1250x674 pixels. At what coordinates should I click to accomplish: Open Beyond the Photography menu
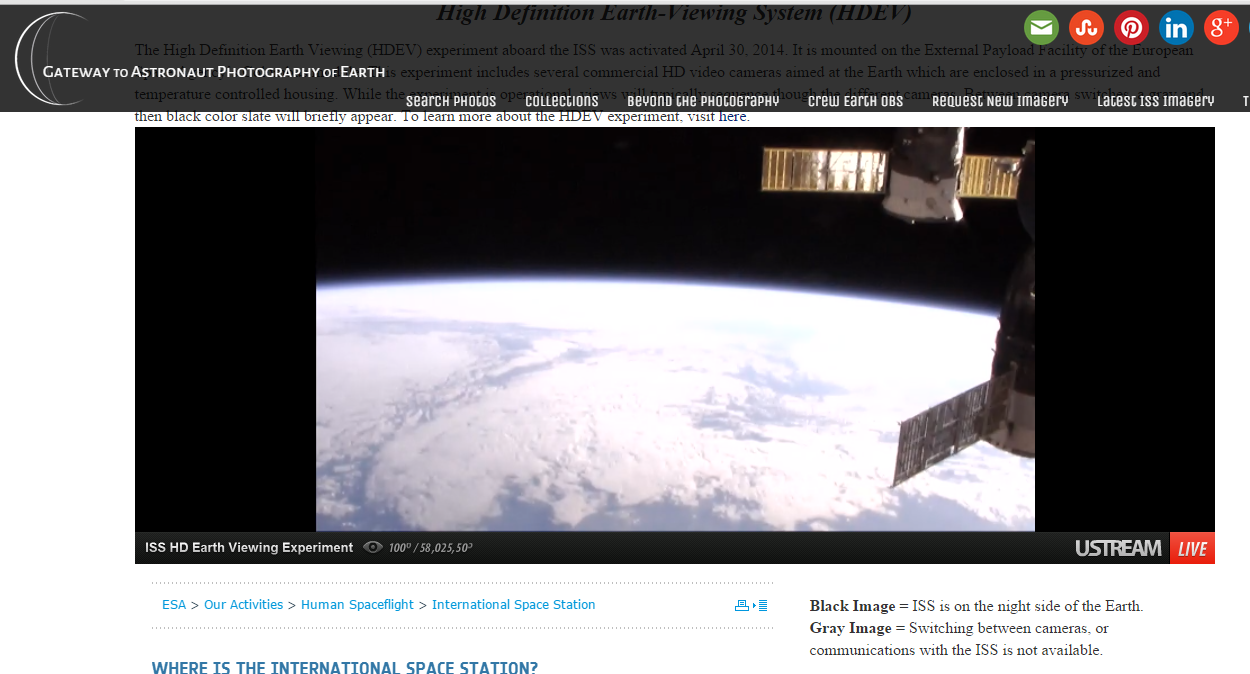[x=703, y=101]
